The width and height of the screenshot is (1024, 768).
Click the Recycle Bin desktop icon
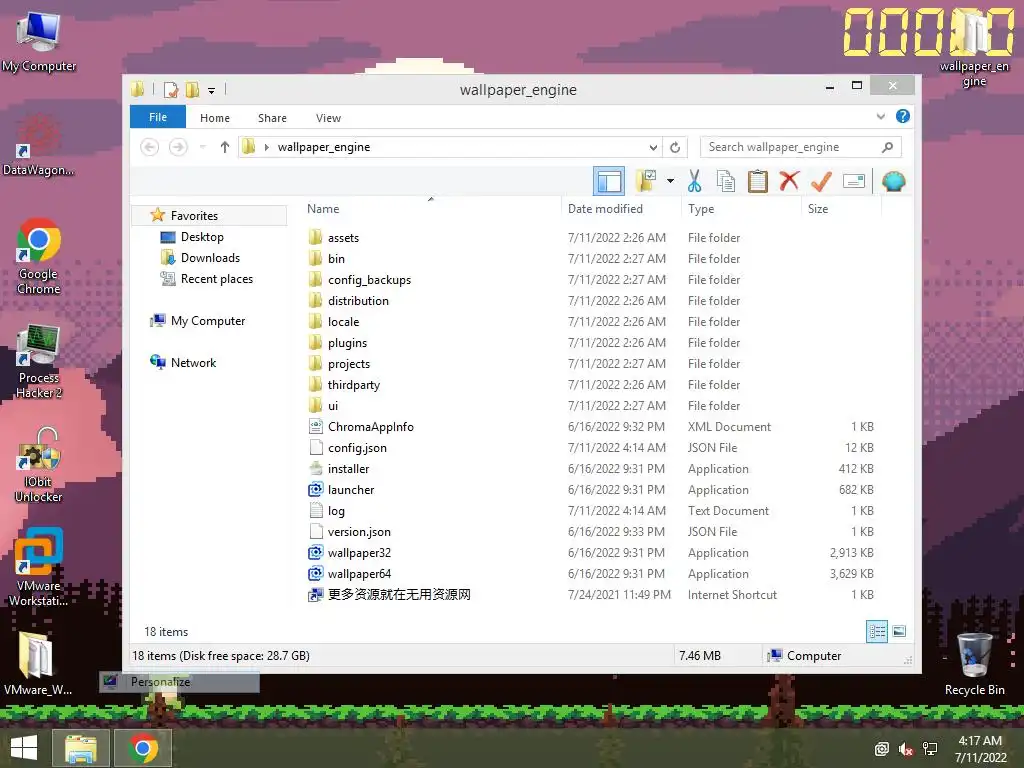coord(974,663)
